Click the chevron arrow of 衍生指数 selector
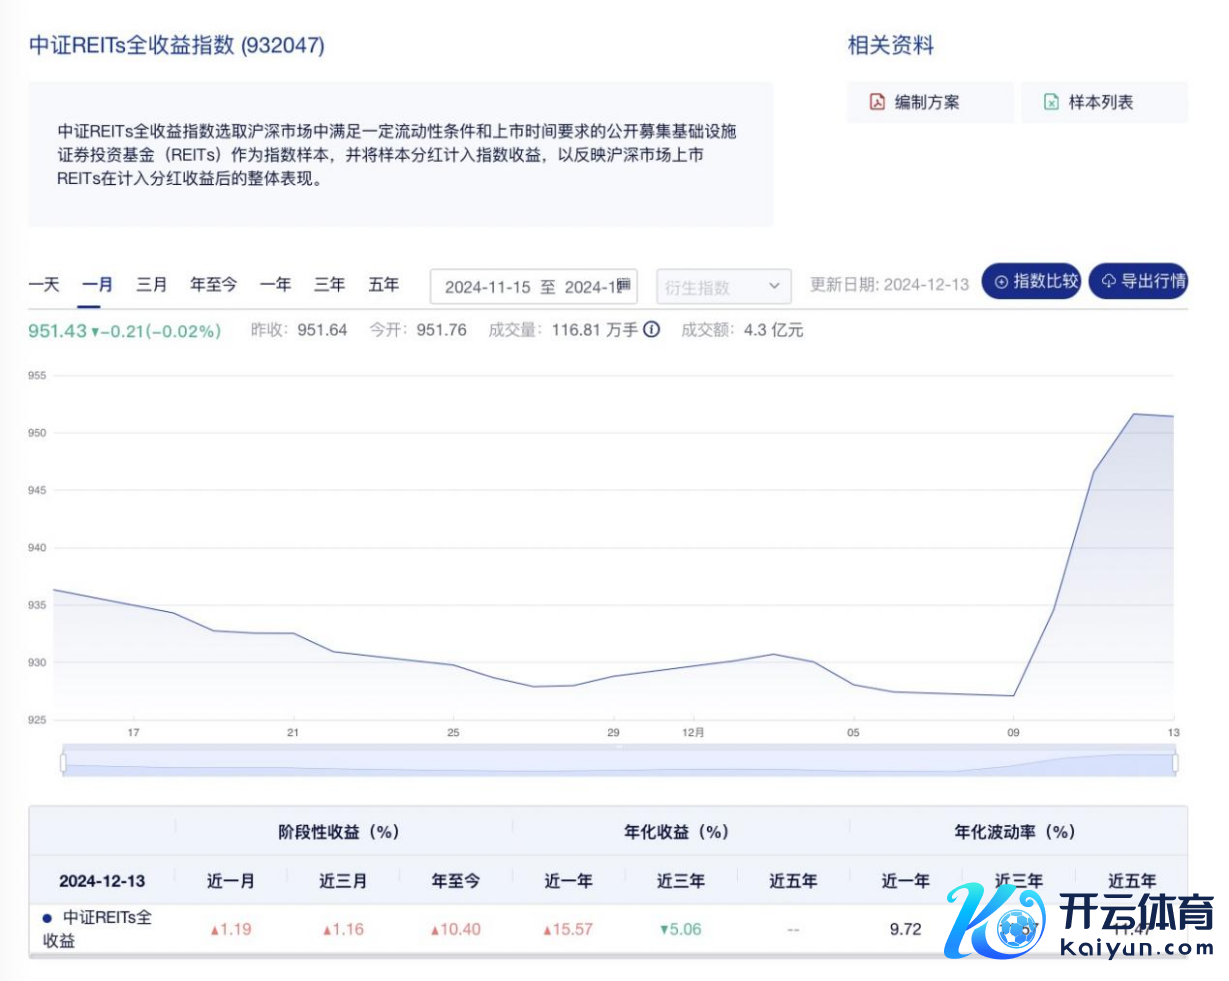The width and height of the screenshot is (1229, 981). [x=773, y=287]
